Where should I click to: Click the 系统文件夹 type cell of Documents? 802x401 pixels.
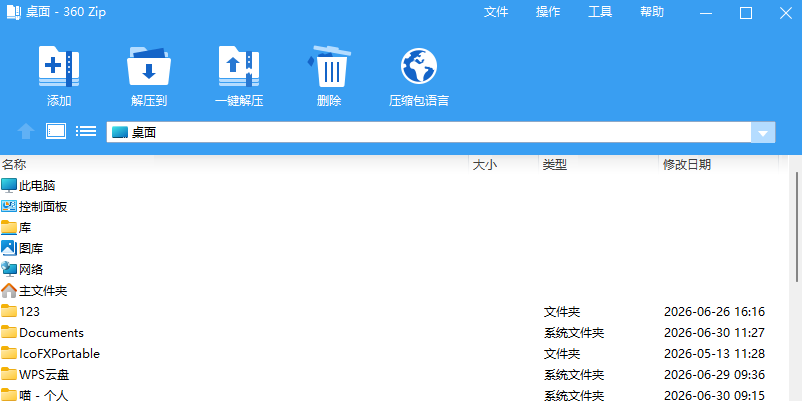[574, 333]
